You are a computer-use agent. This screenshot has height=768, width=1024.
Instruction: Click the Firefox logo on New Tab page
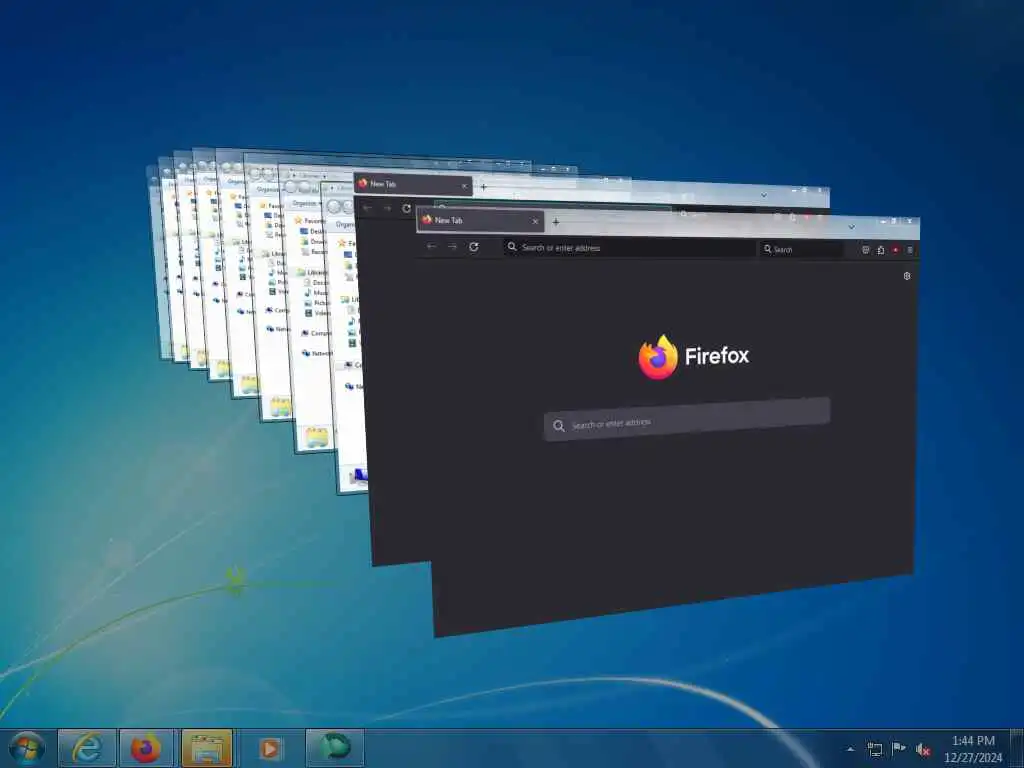point(694,357)
